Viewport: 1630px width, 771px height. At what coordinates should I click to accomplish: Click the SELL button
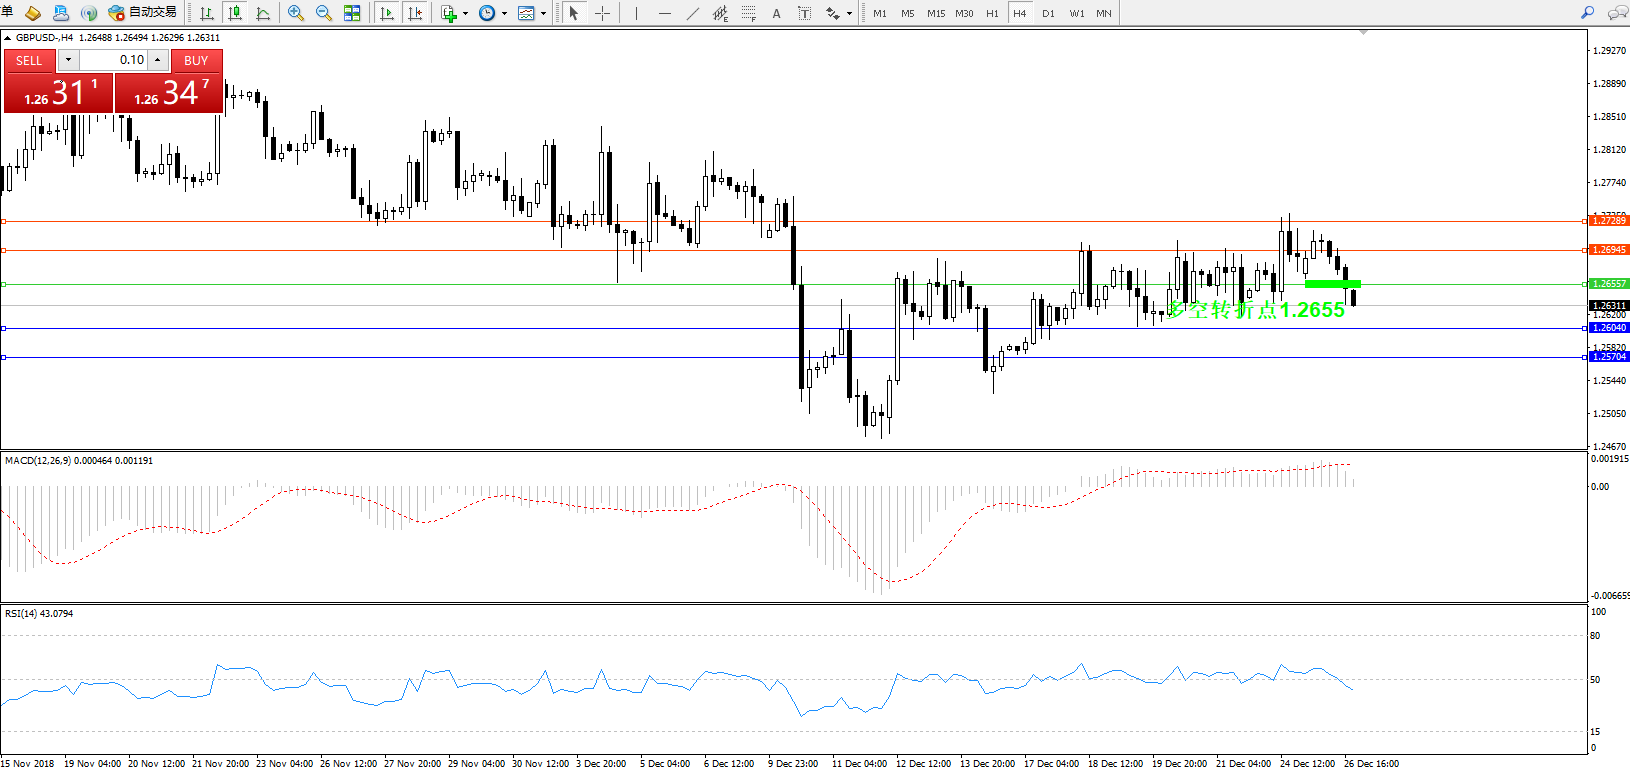[x=29, y=61]
